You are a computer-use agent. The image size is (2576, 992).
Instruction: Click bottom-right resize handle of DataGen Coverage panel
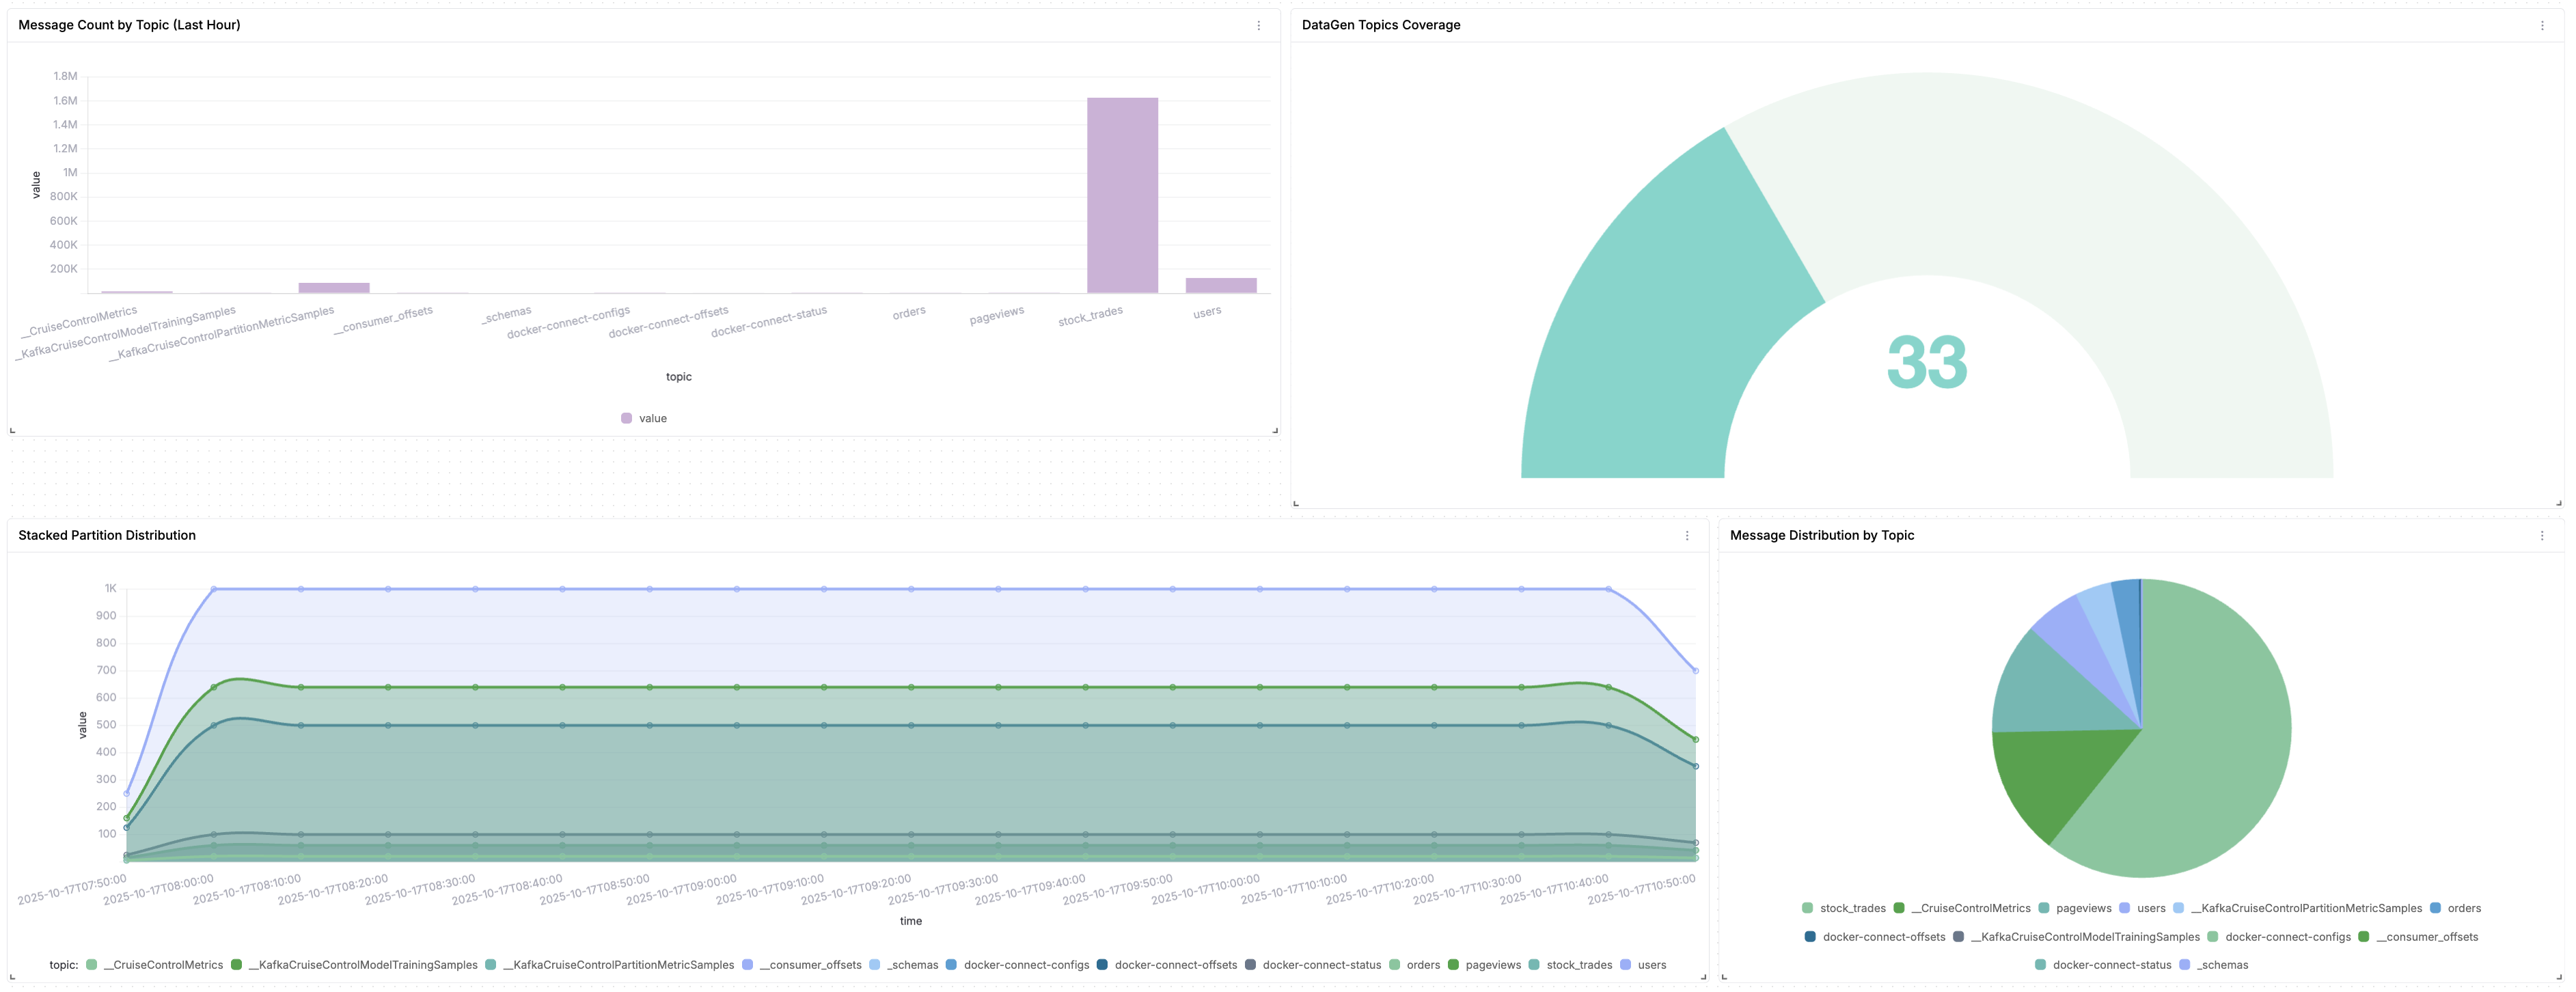(2559, 503)
